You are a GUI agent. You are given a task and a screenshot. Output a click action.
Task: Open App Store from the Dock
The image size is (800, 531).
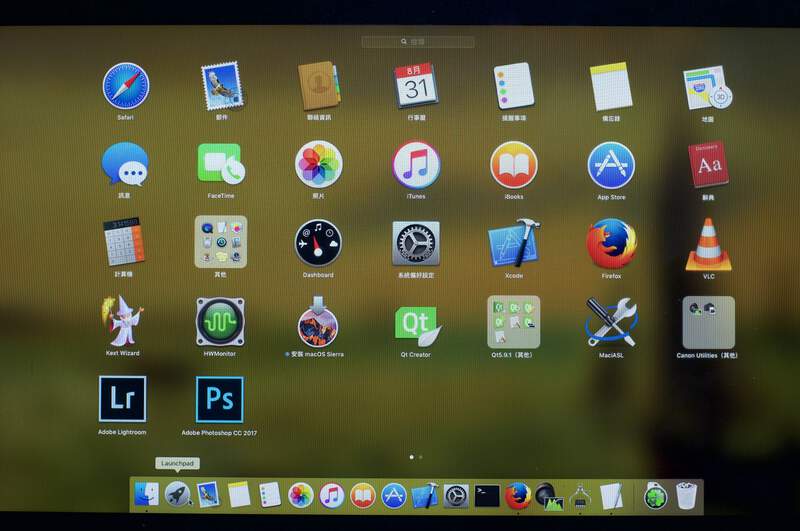pos(394,496)
